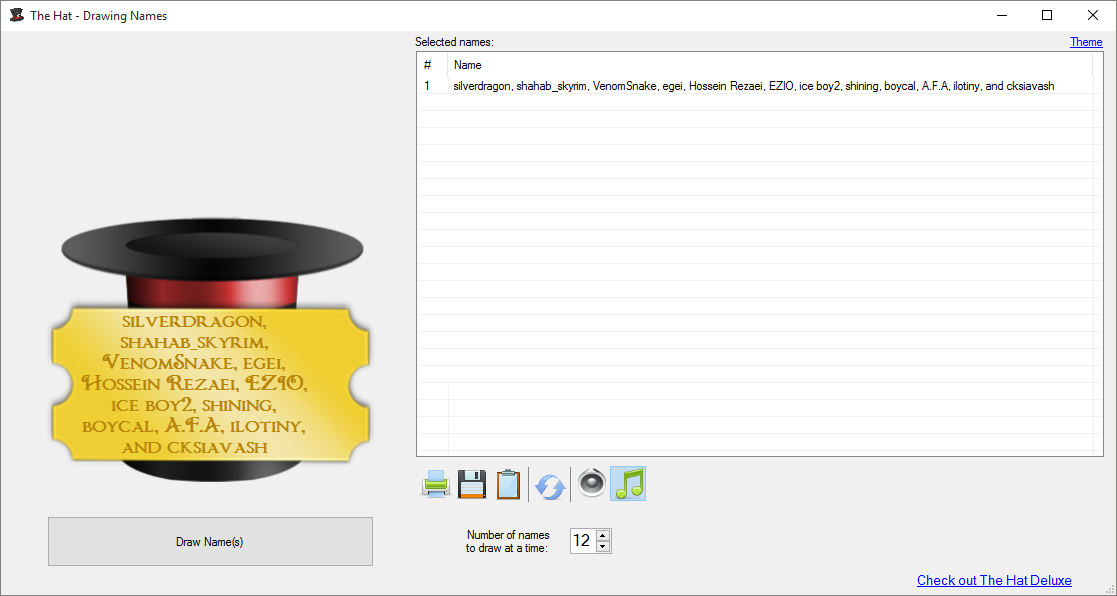Open the hat icon in the title bar
This screenshot has height=596, width=1117.
[16, 15]
